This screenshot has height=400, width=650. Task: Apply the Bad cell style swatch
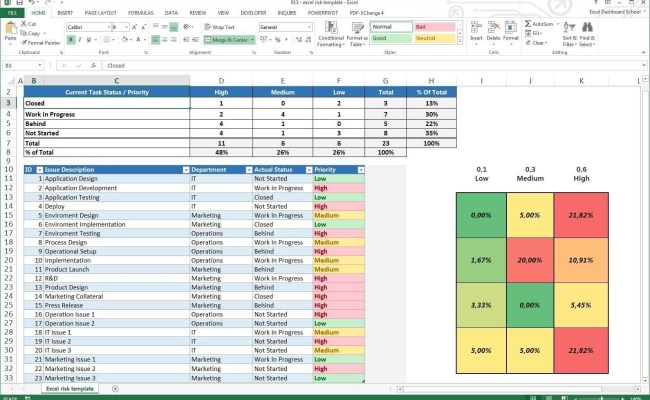pyautogui.click(x=434, y=27)
